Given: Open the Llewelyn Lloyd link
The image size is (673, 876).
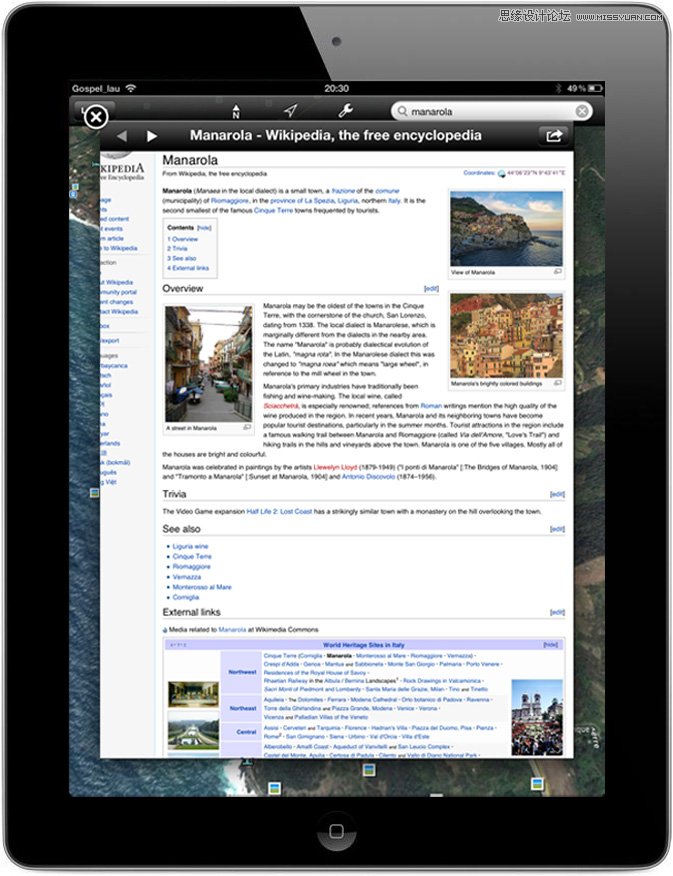Looking at the screenshot, I should (335, 467).
